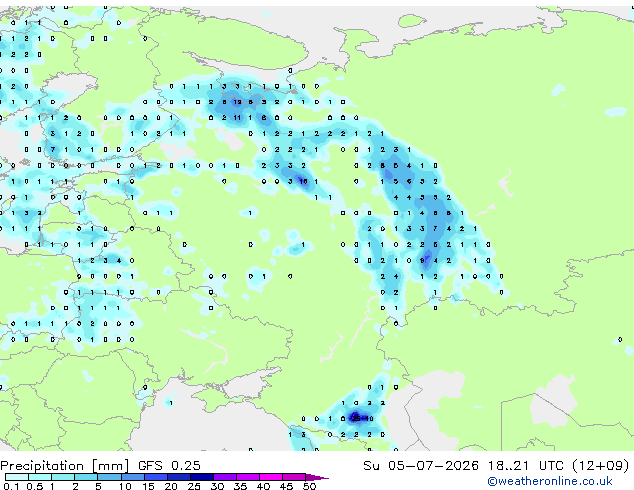Image resolution: width=634 pixels, height=490 pixels.
Task: Click the 40–45 mm magenta legend box
Action: tap(271, 477)
